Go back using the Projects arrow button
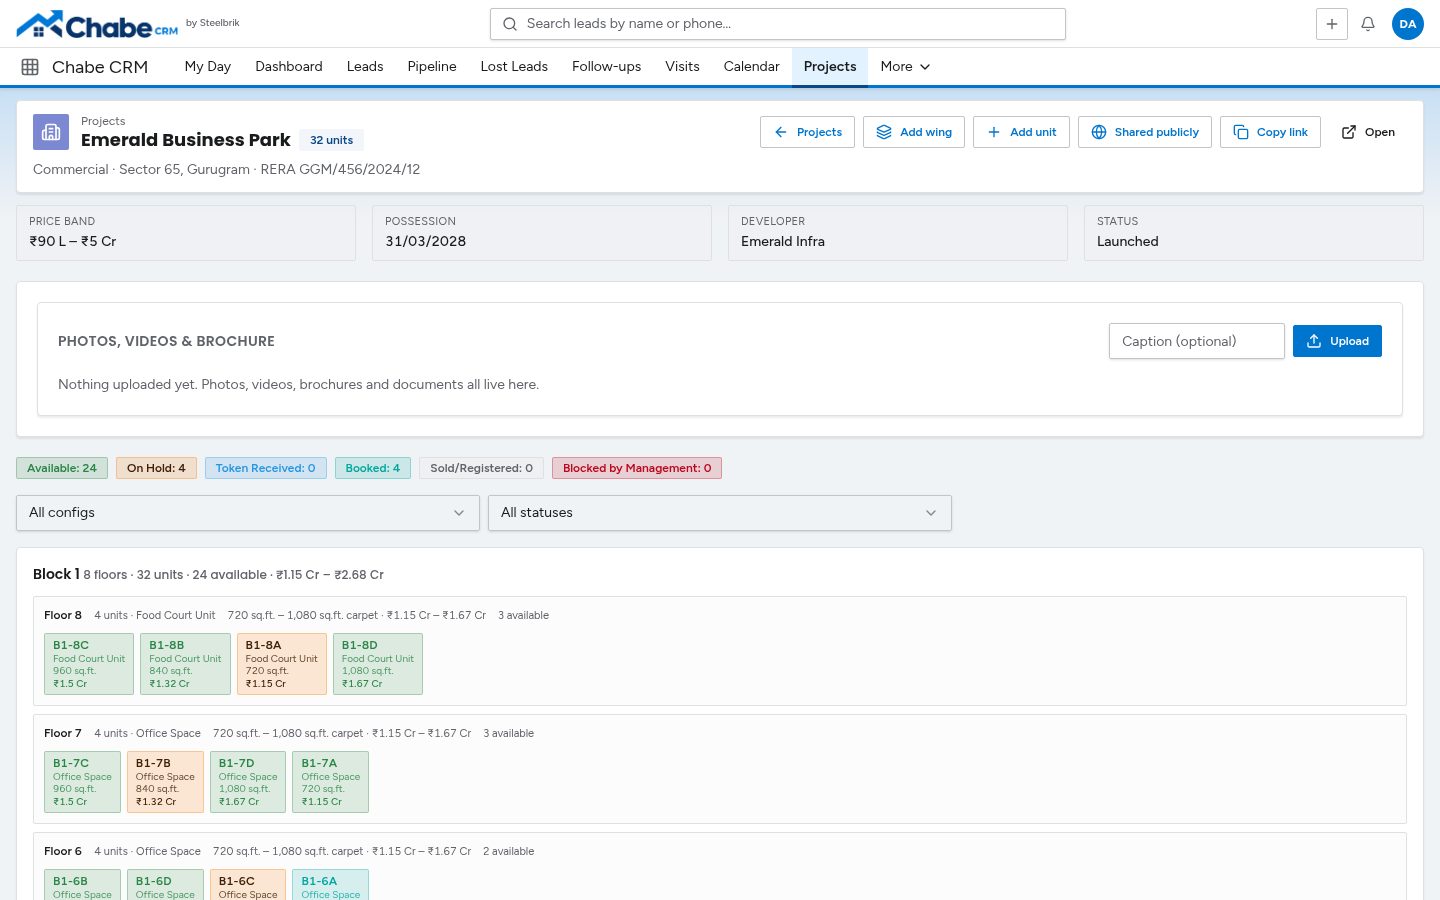Viewport: 1440px width, 900px height. tap(807, 132)
